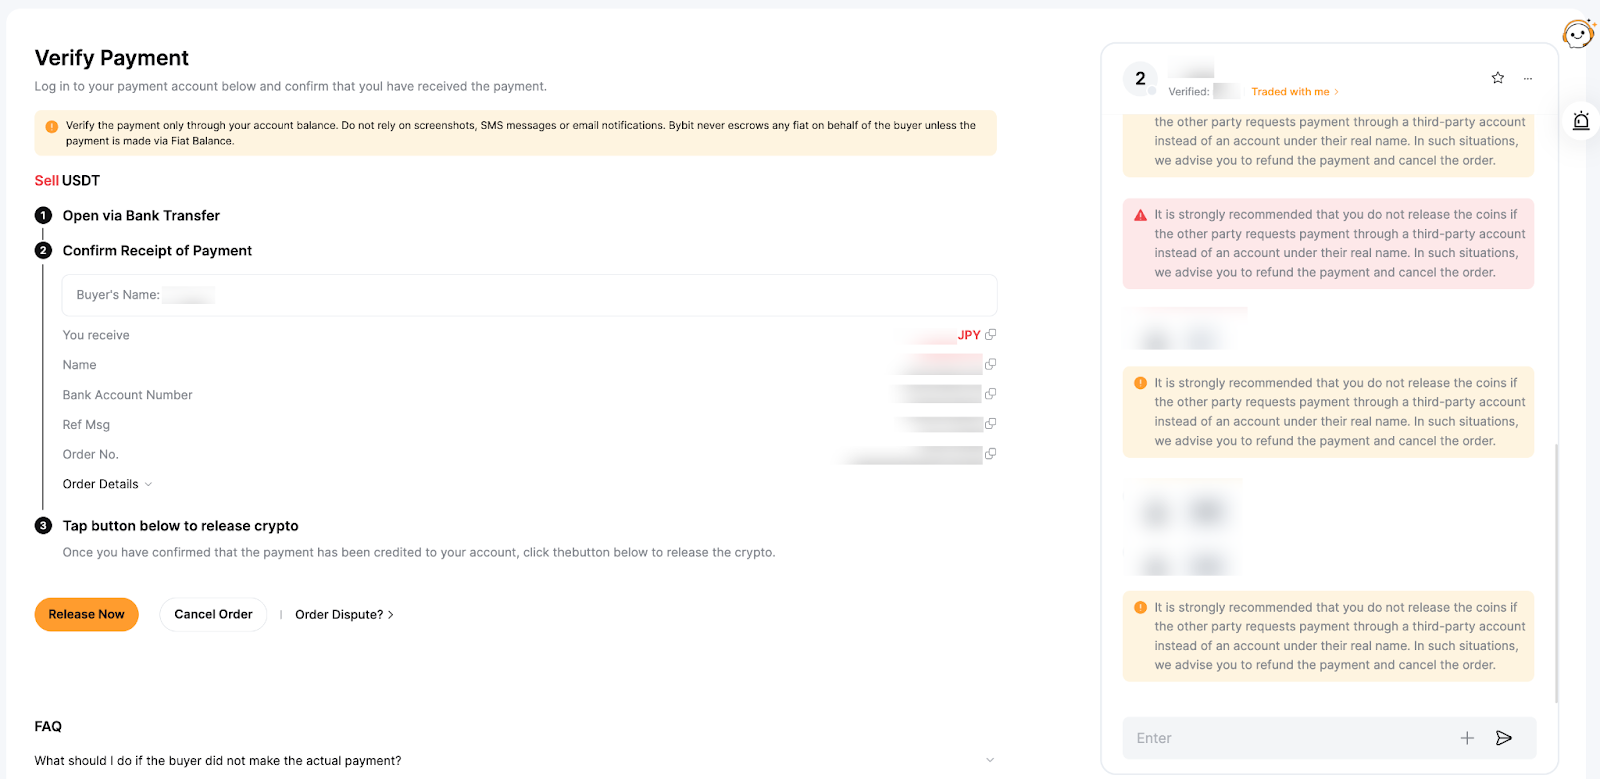The image size is (1600, 779).
Task: Open the Order Dispute link
Action: click(x=344, y=615)
